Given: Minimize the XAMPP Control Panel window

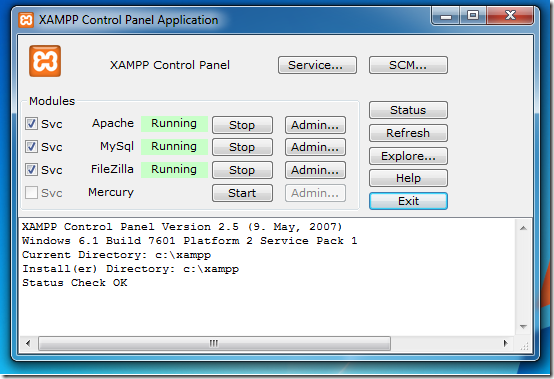Looking at the screenshot, I should pos(446,16).
